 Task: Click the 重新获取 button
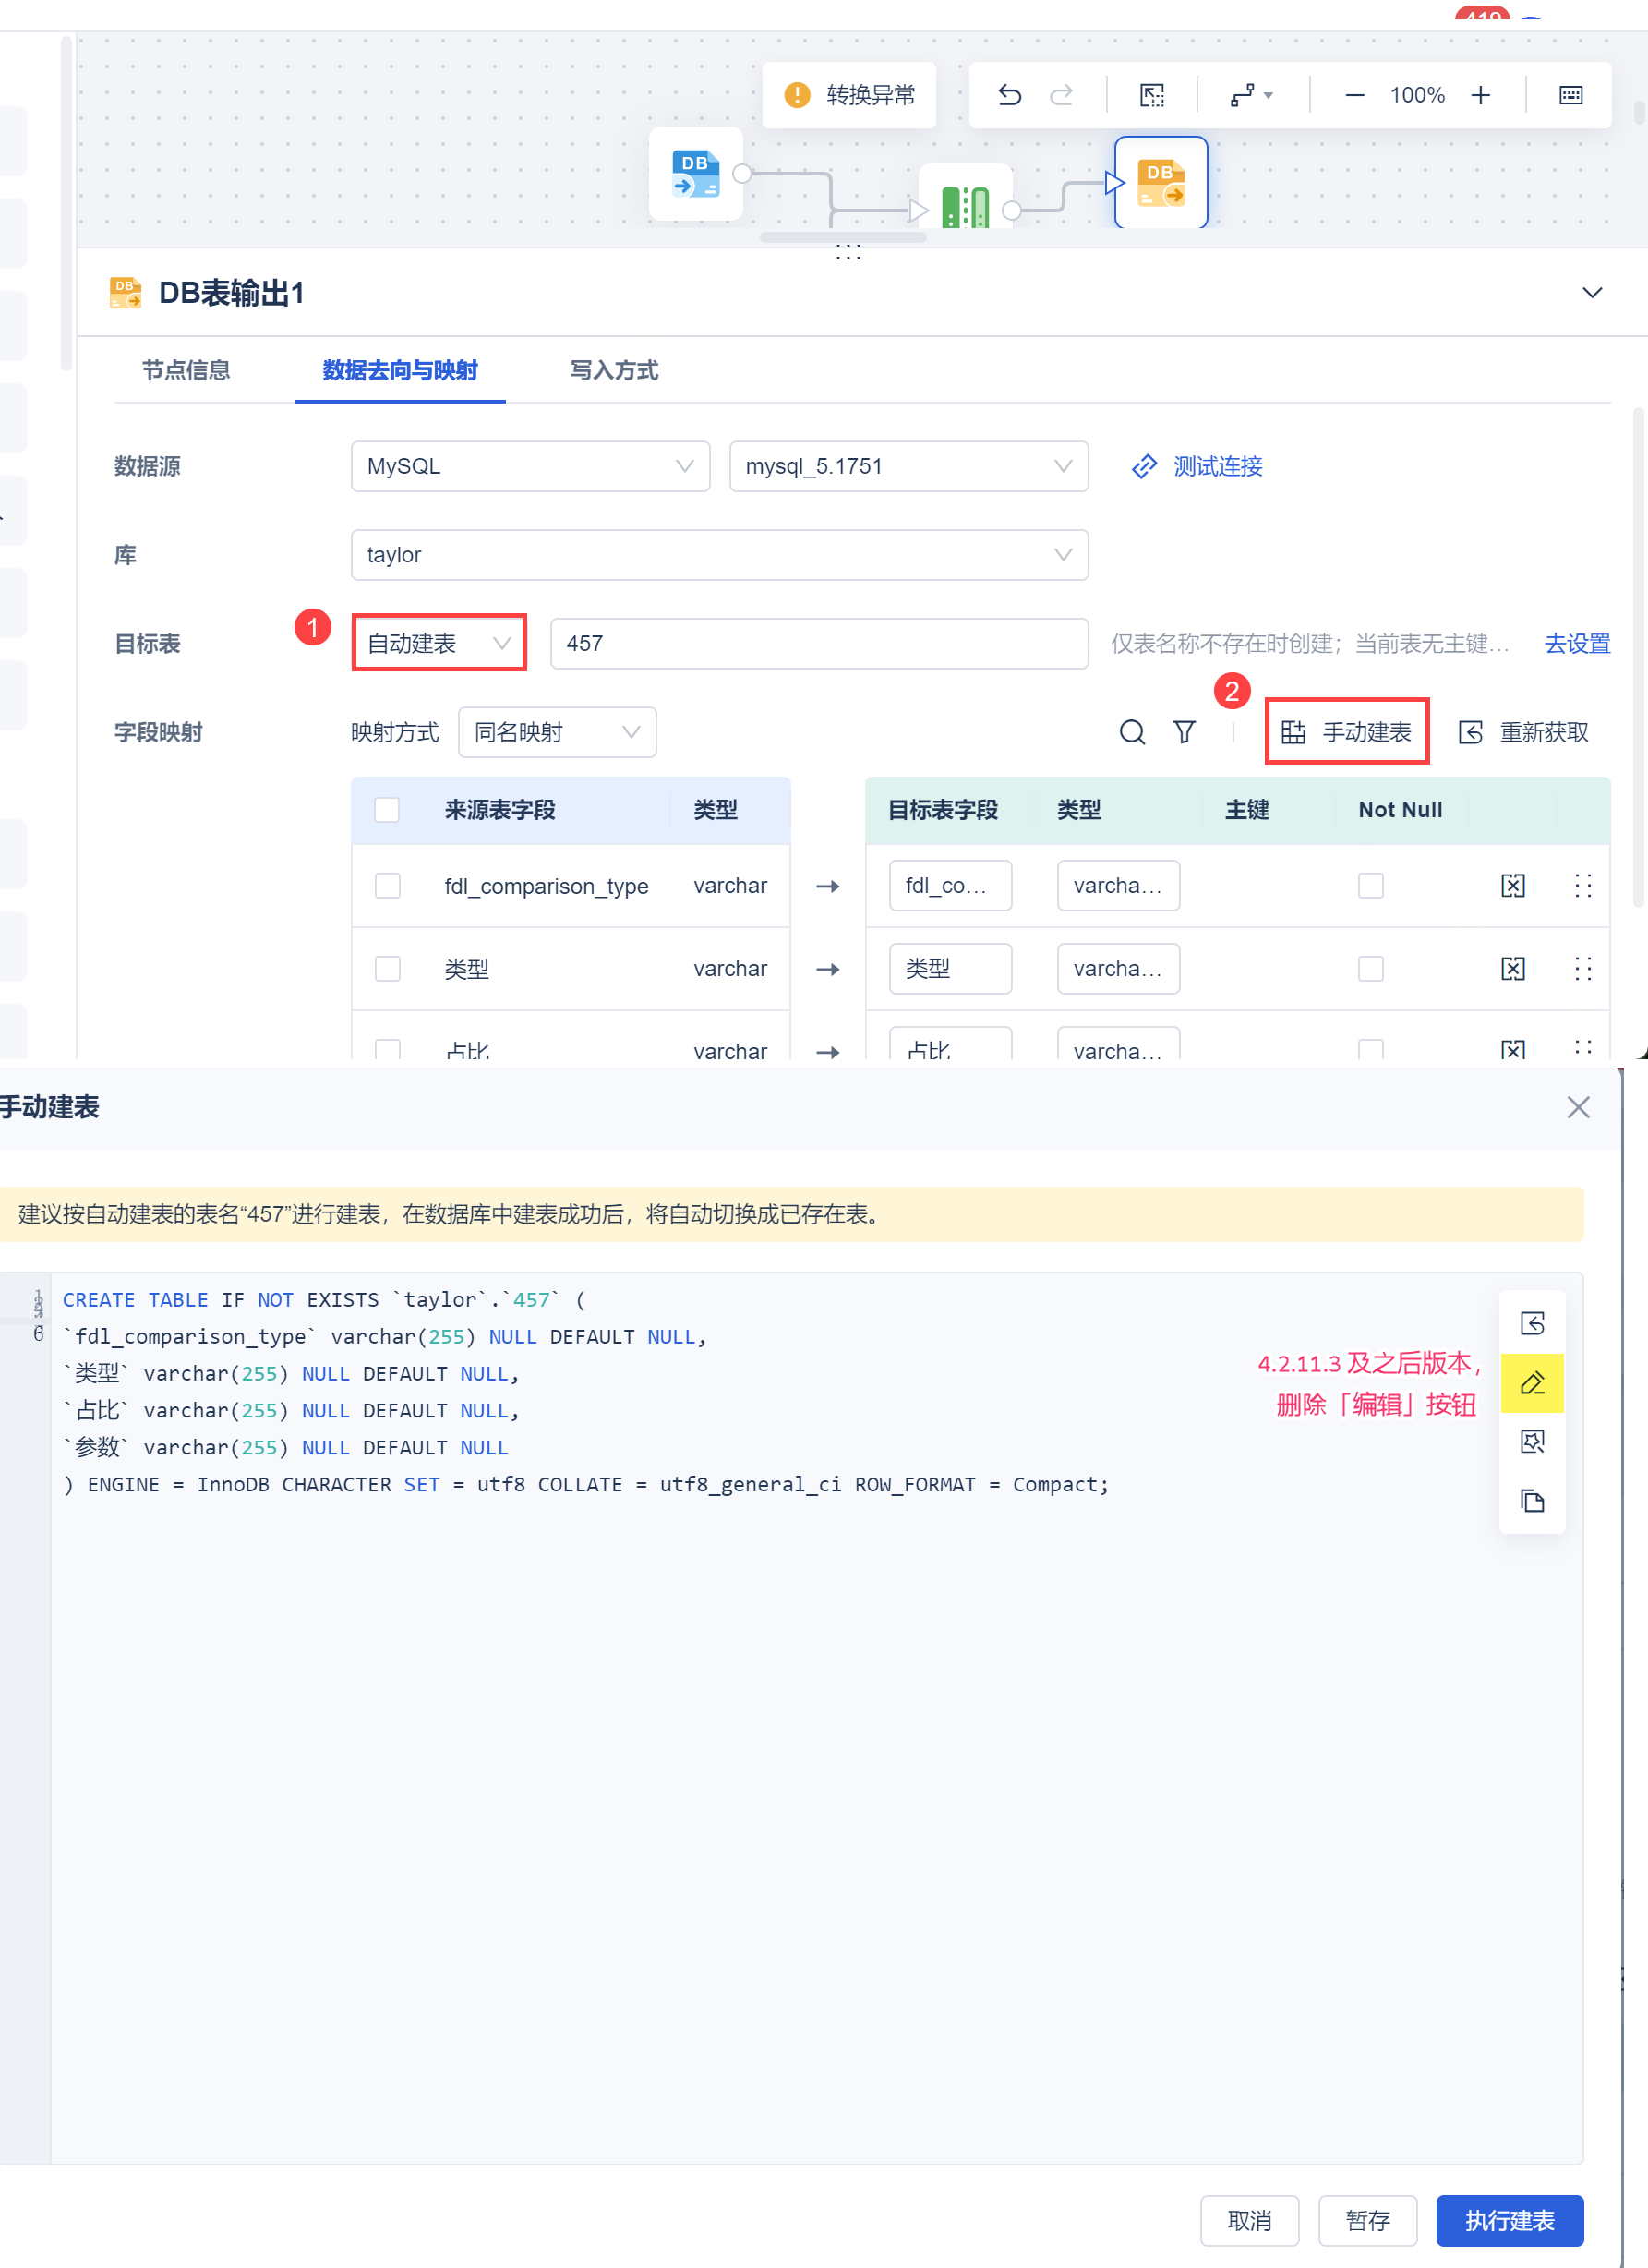[1523, 732]
